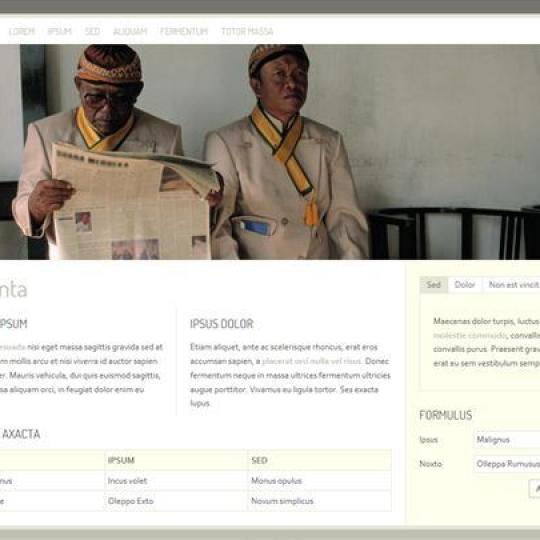Click the Ipsus field containing Malignus
540x540 pixels.
507,440
